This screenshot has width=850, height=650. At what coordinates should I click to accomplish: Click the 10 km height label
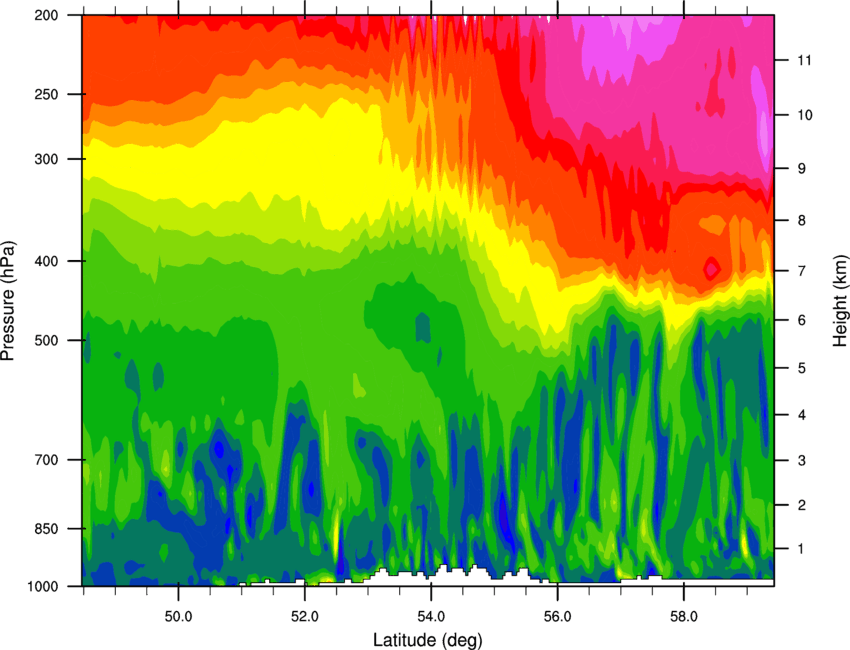[805, 115]
